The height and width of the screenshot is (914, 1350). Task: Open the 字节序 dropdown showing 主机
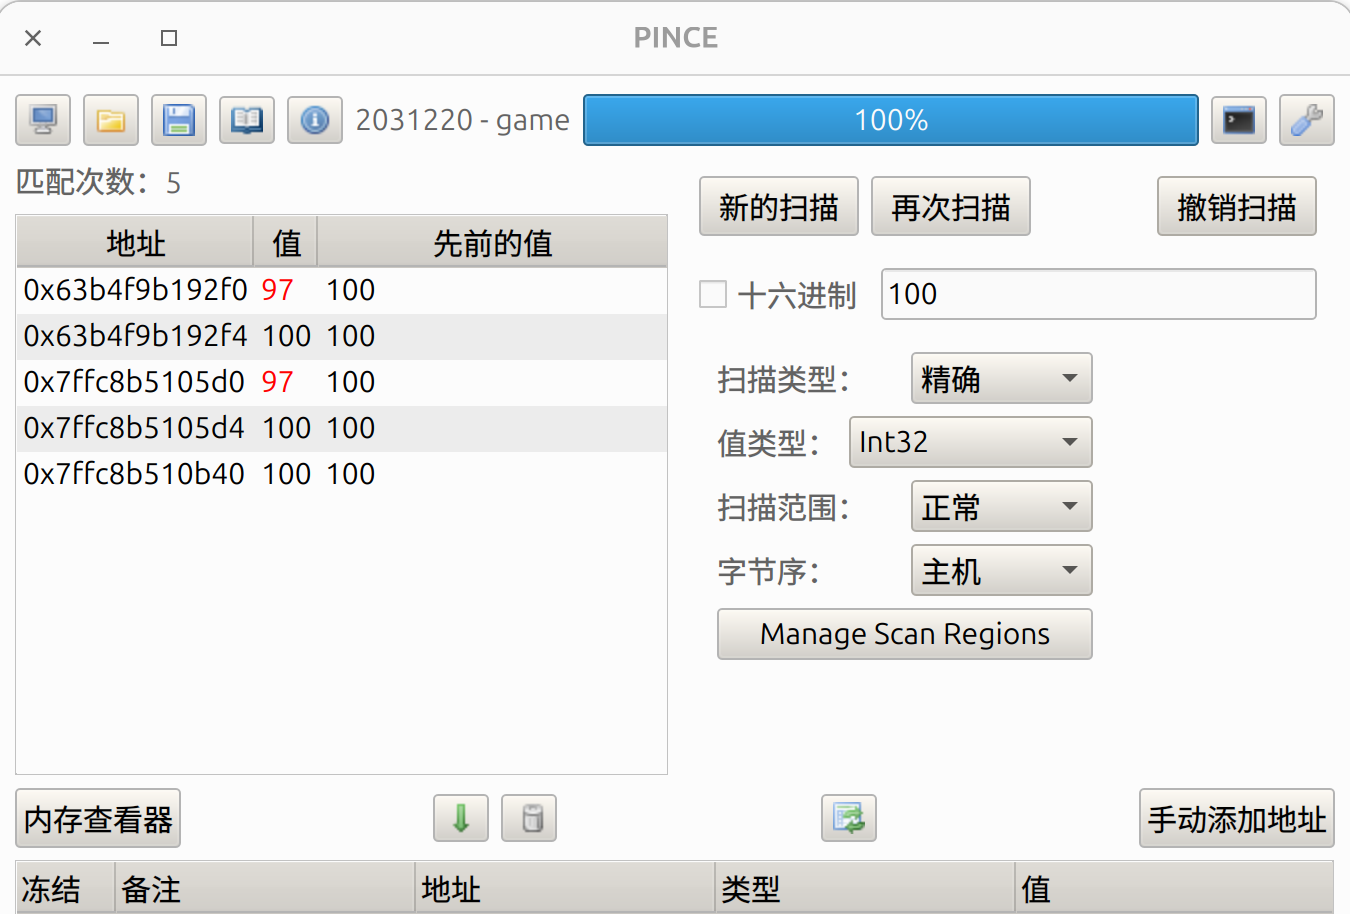(x=1001, y=571)
